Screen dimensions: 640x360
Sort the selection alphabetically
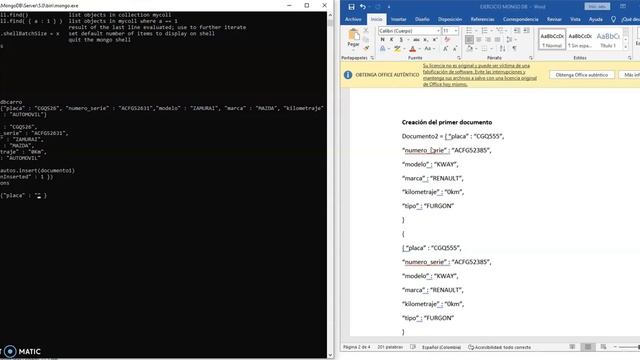tap(502, 49)
